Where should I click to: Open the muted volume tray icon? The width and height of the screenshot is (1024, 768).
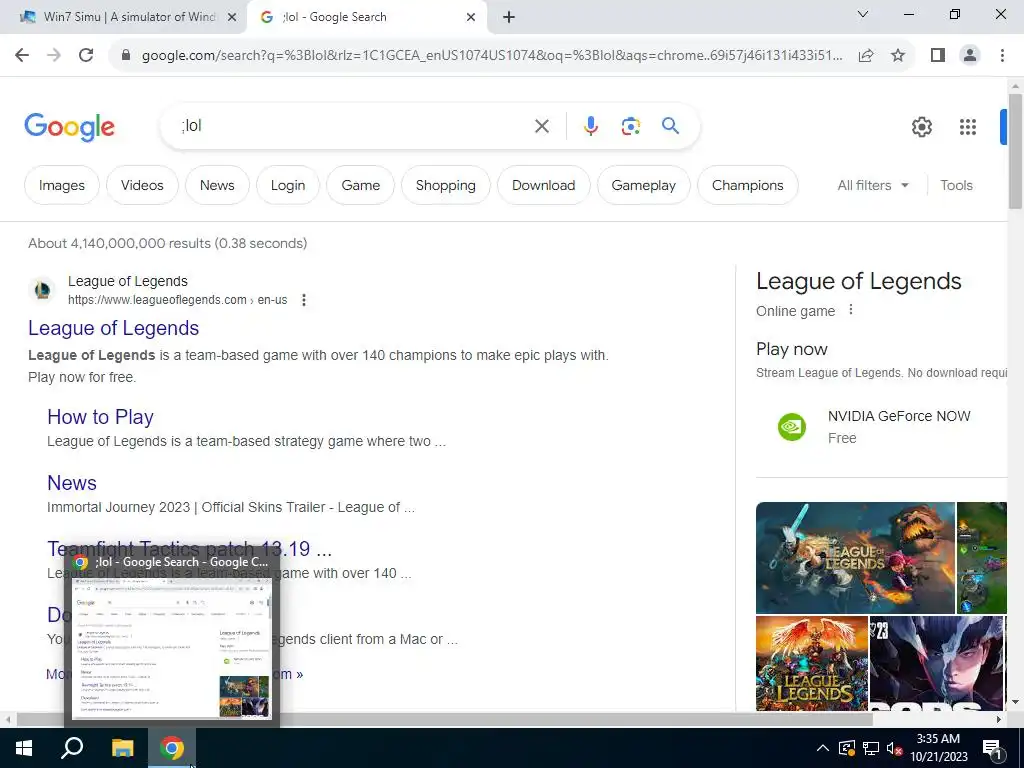[x=894, y=748]
